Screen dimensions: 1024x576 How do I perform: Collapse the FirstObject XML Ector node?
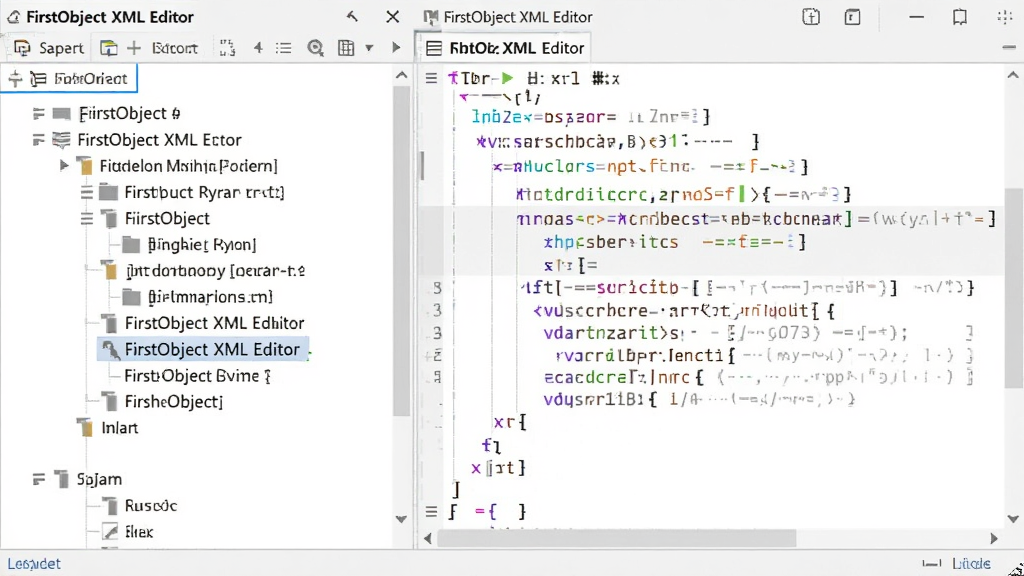[x=39, y=140]
